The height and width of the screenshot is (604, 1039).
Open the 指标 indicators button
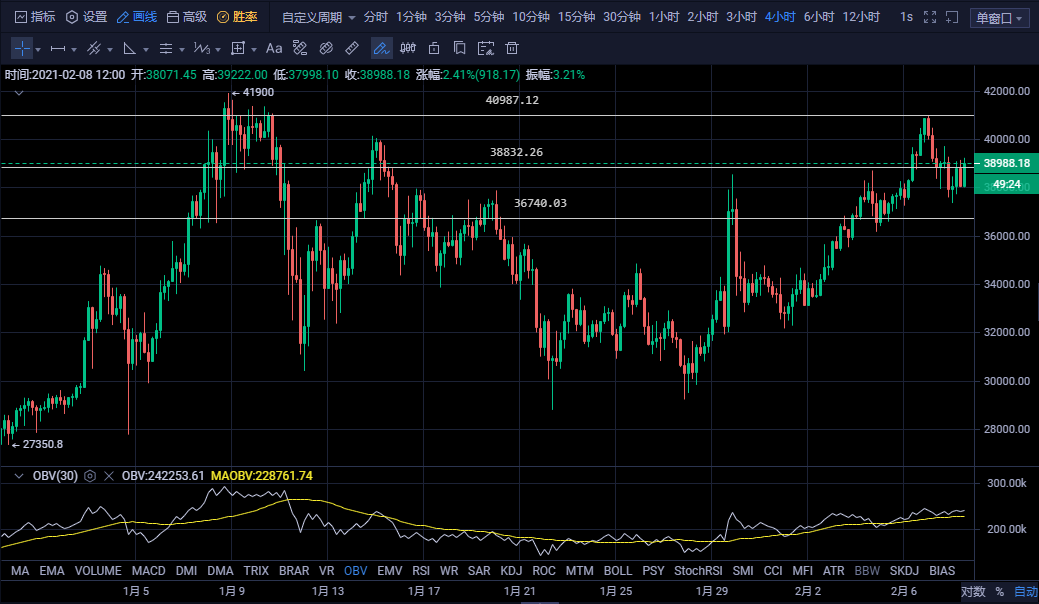[x=34, y=17]
